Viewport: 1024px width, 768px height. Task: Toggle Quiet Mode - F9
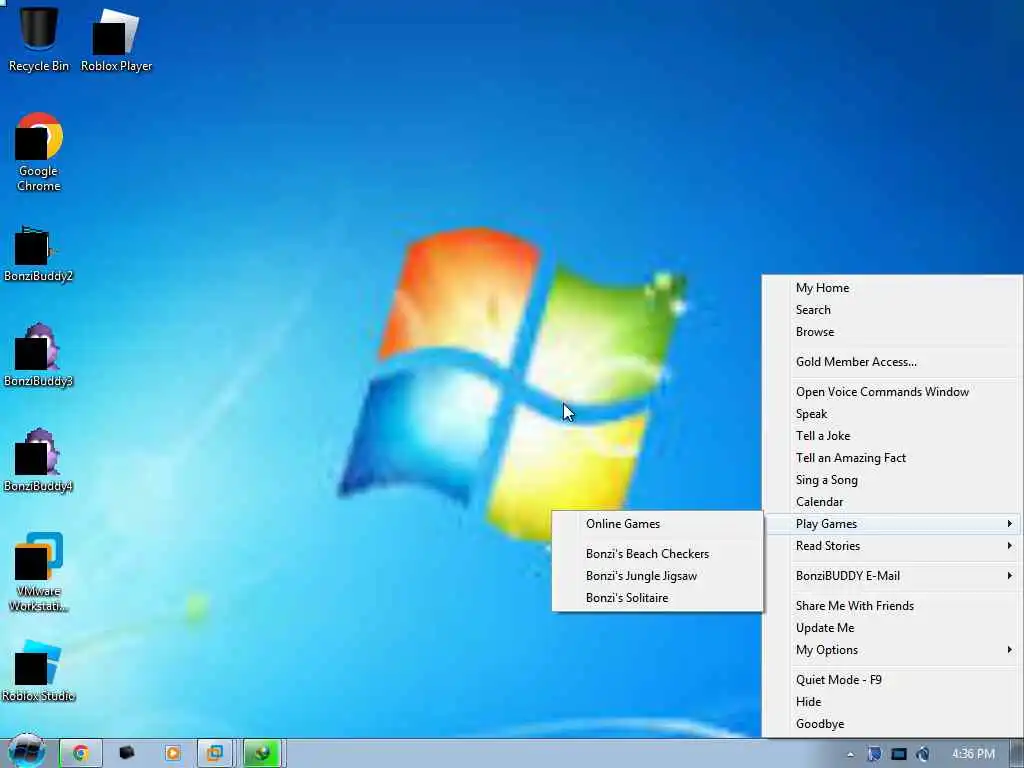(892, 680)
